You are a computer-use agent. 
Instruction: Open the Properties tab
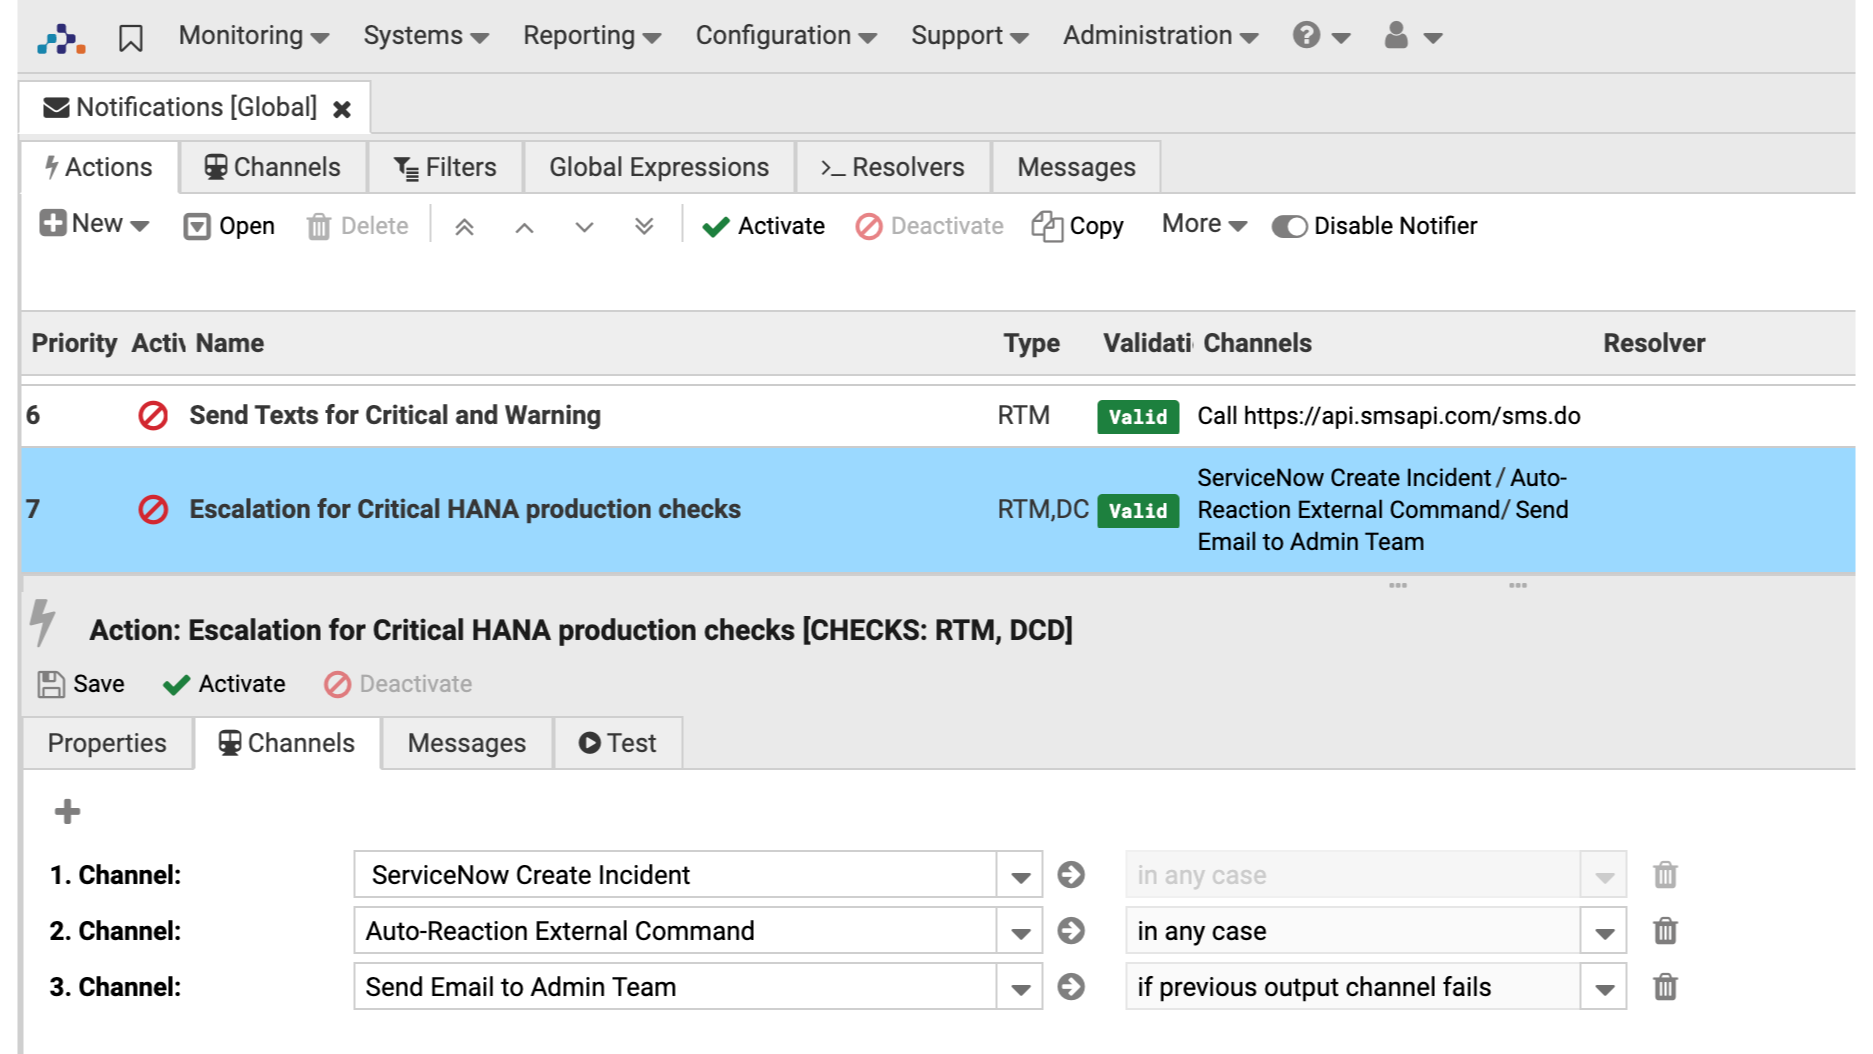point(107,743)
